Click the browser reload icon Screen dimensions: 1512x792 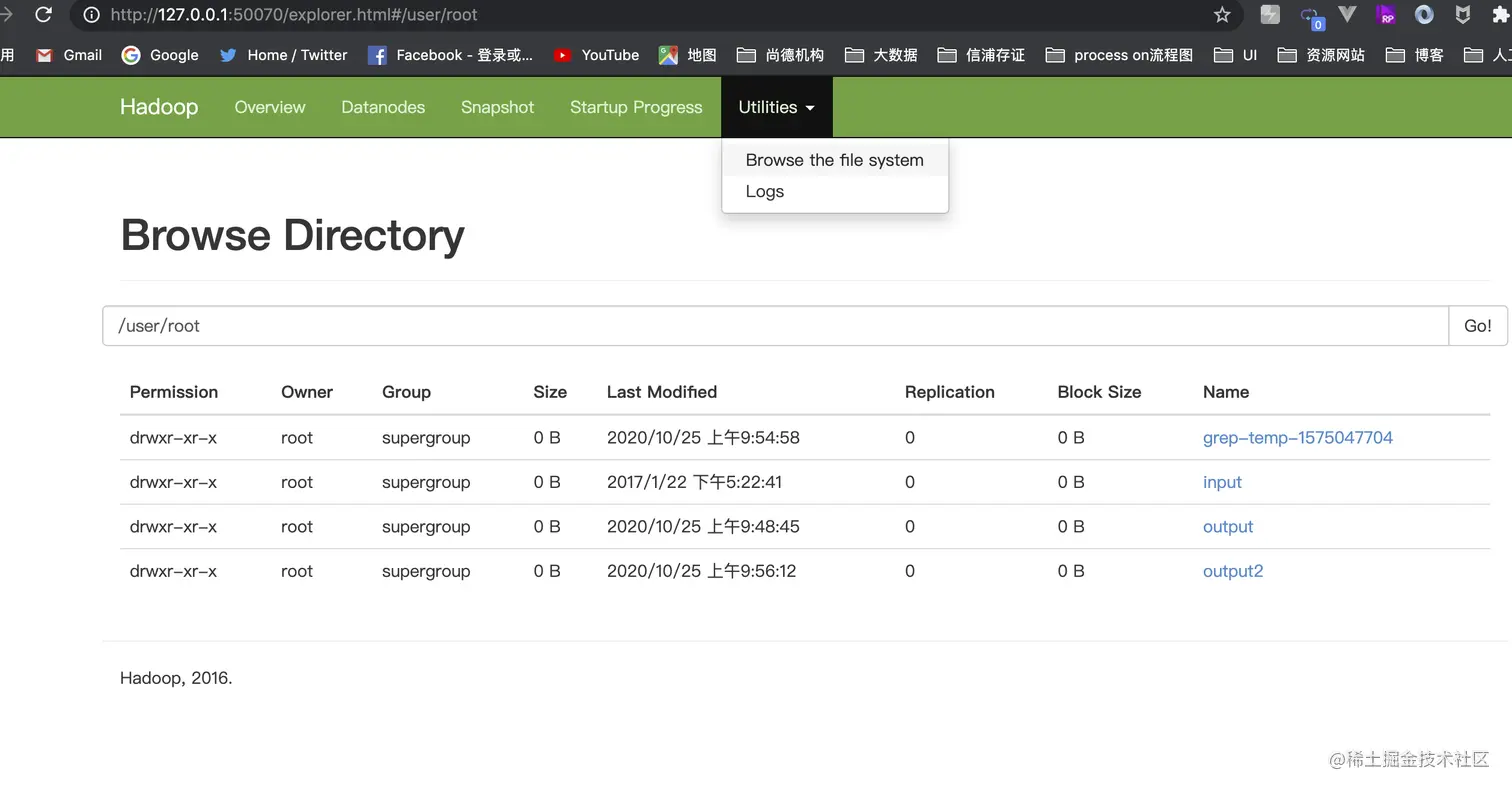[43, 14]
